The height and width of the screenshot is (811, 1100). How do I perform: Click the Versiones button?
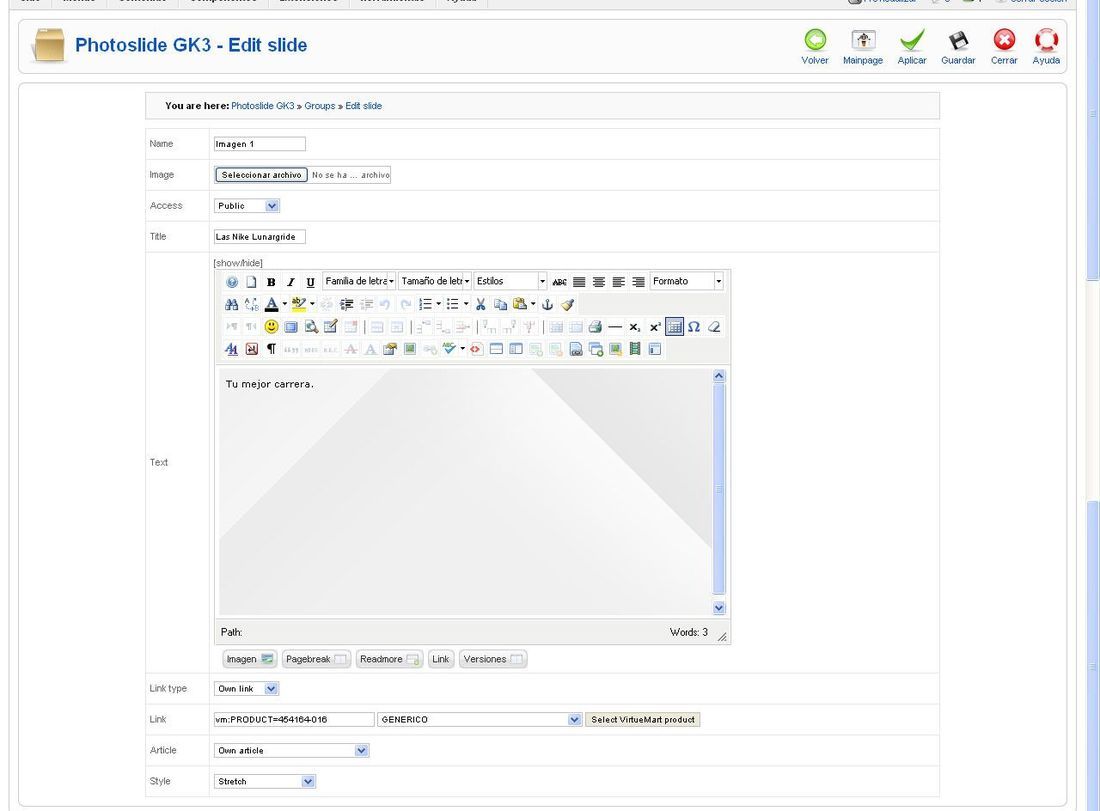click(x=493, y=659)
